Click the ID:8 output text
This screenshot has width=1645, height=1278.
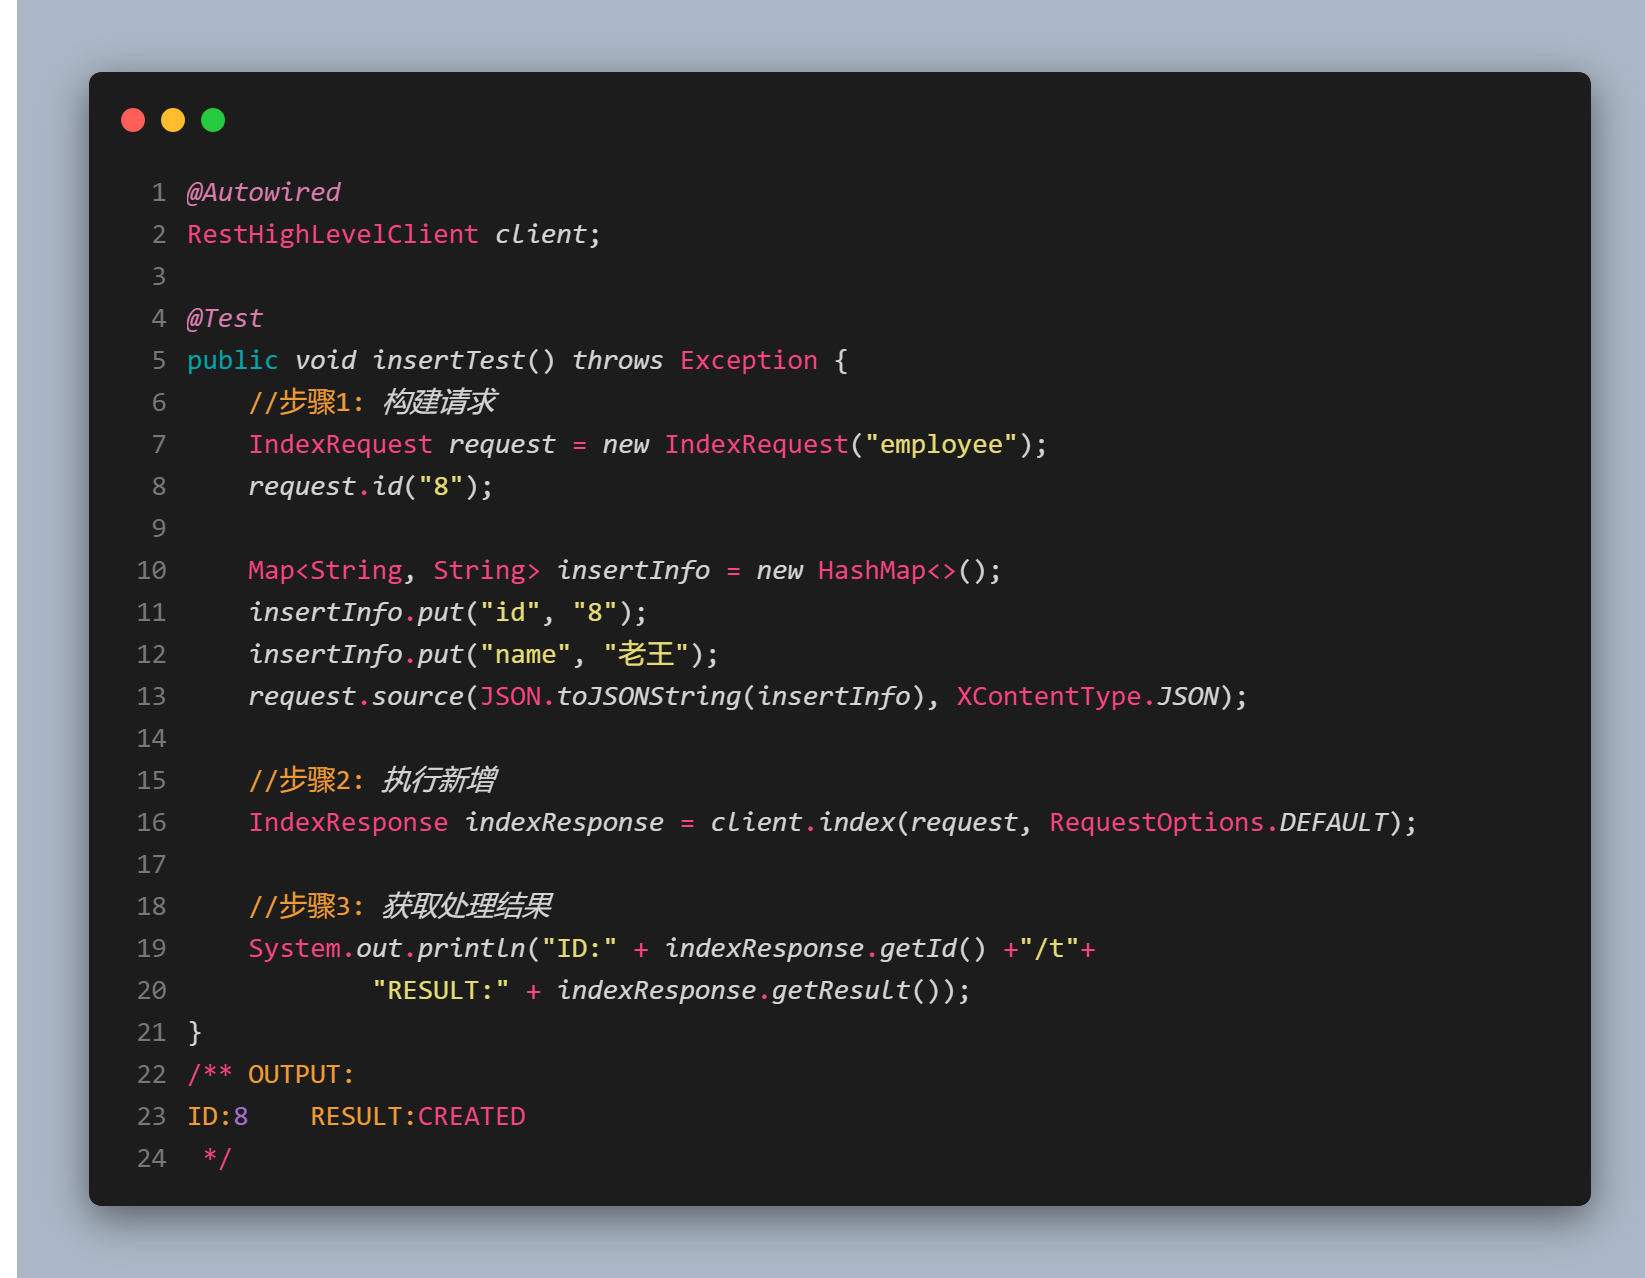218,1116
